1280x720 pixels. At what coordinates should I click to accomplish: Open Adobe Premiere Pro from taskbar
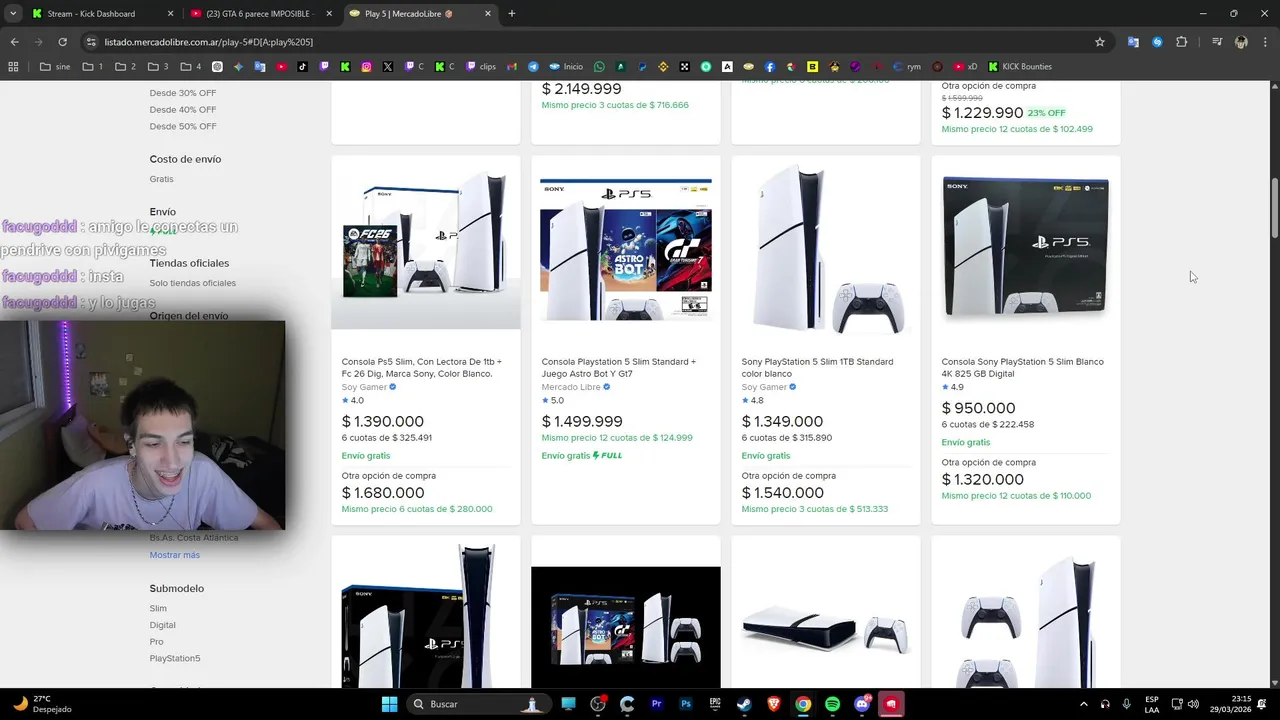(x=657, y=704)
